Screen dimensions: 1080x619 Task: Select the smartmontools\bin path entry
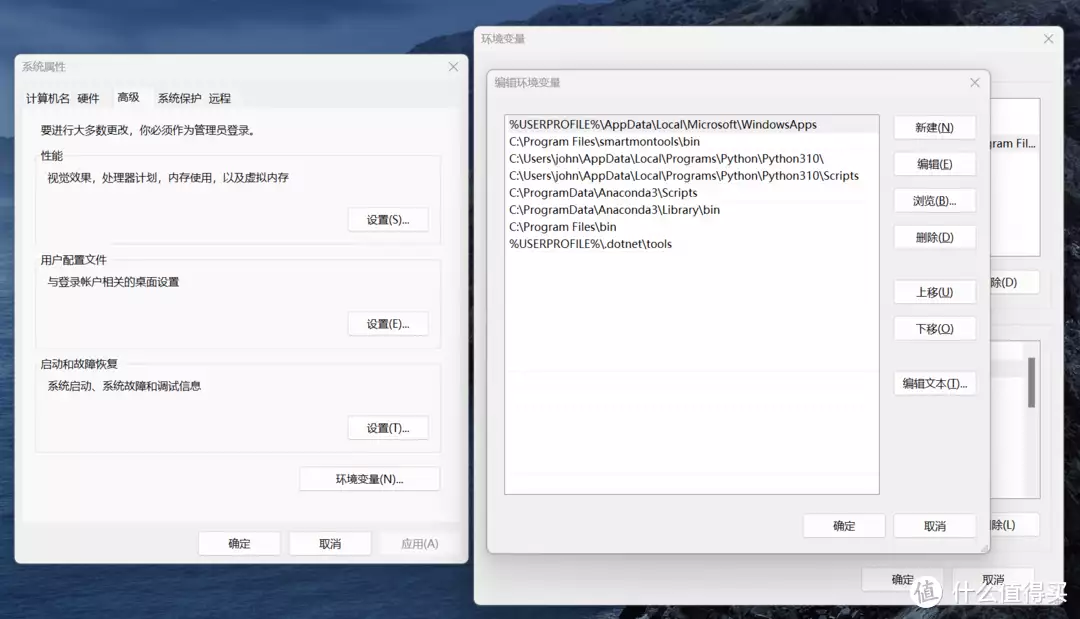[x=692, y=142]
